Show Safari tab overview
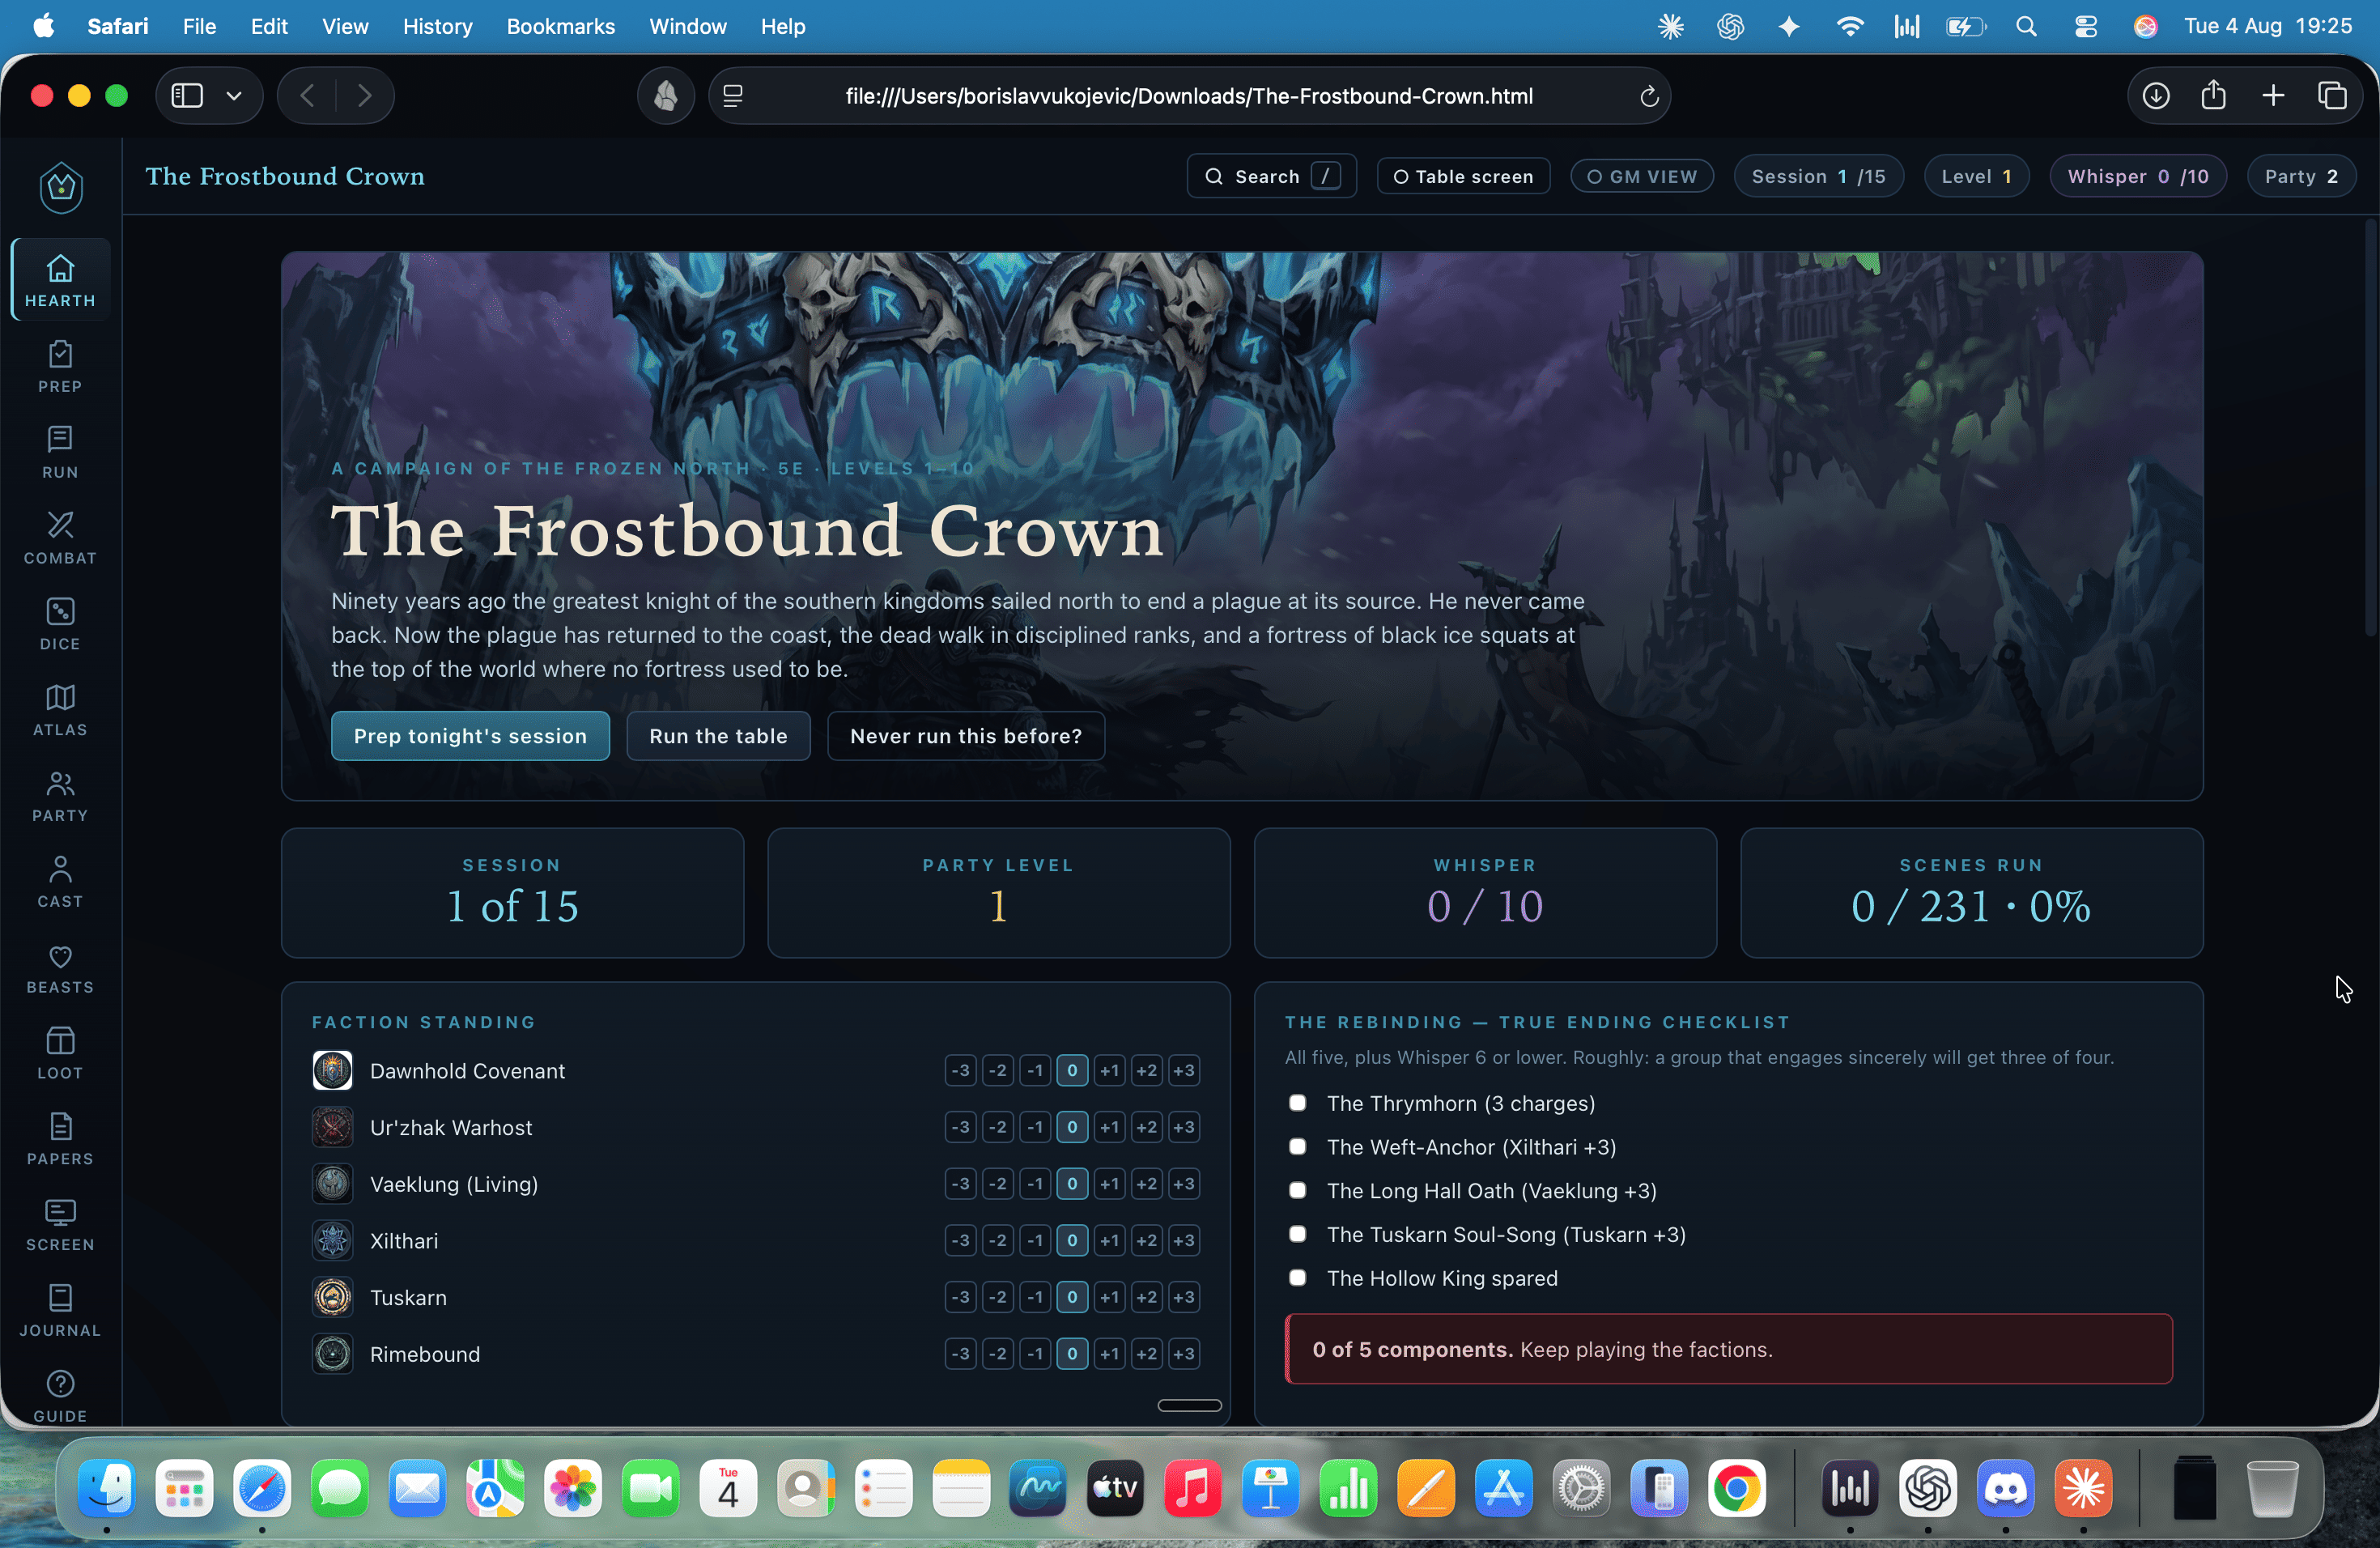The width and height of the screenshot is (2380, 1548). 2332,96
